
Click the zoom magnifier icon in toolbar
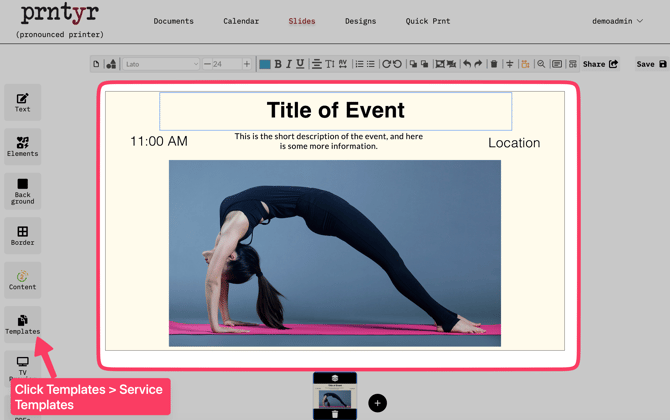pyautogui.click(x=541, y=64)
